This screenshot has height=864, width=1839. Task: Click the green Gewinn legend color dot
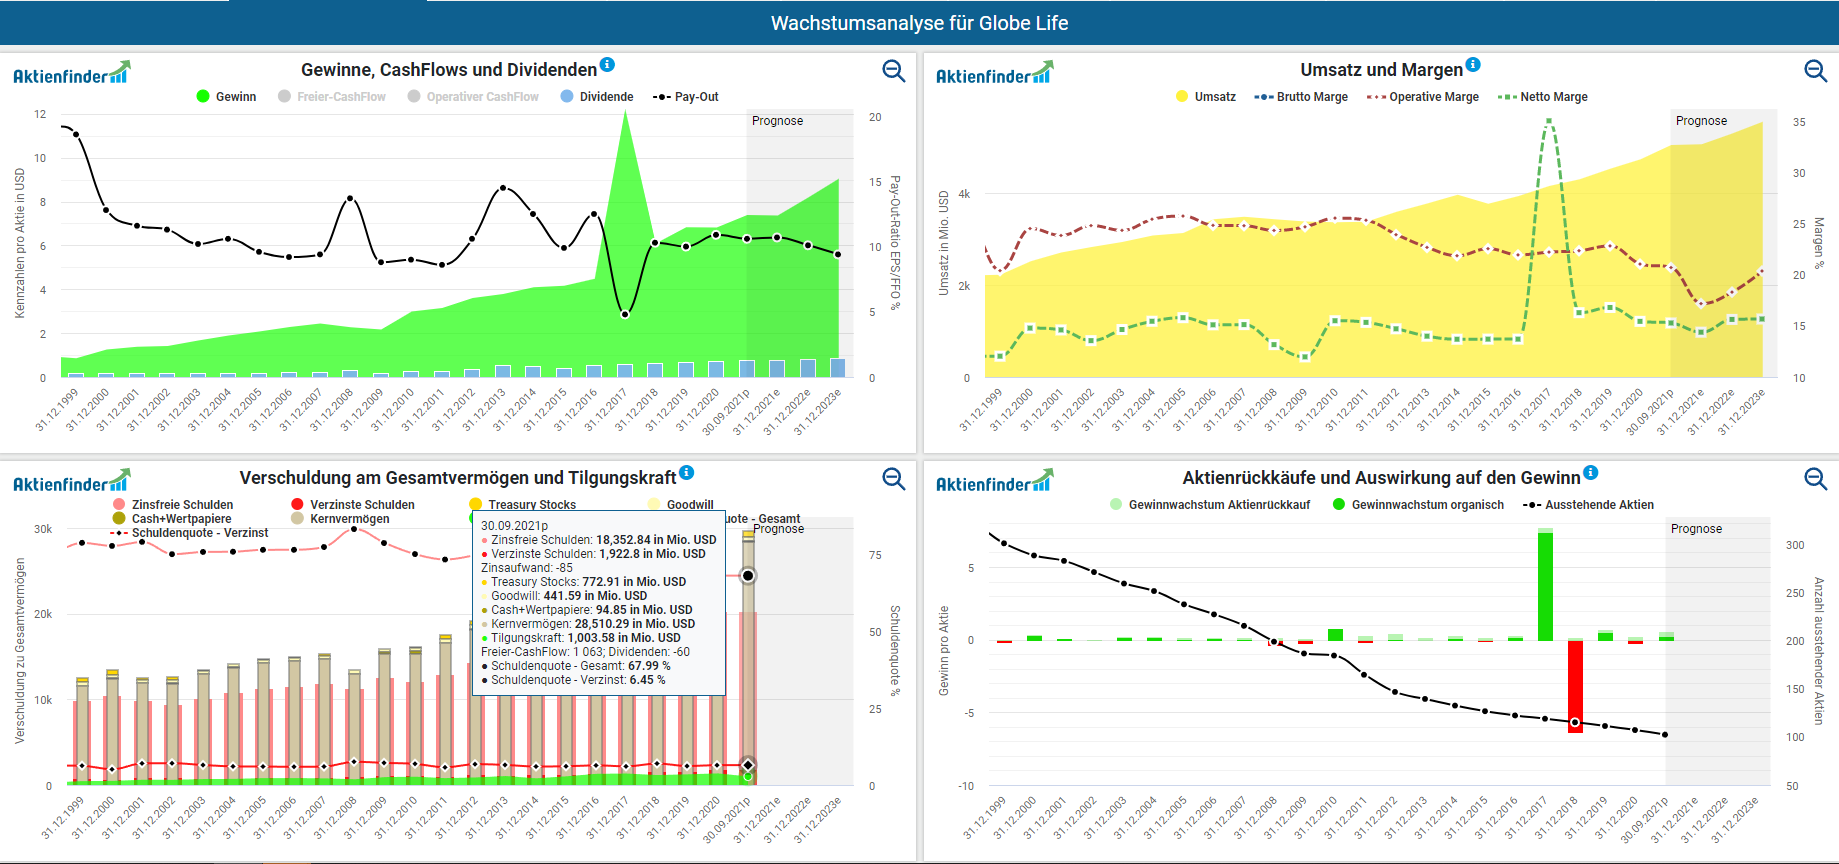[203, 97]
